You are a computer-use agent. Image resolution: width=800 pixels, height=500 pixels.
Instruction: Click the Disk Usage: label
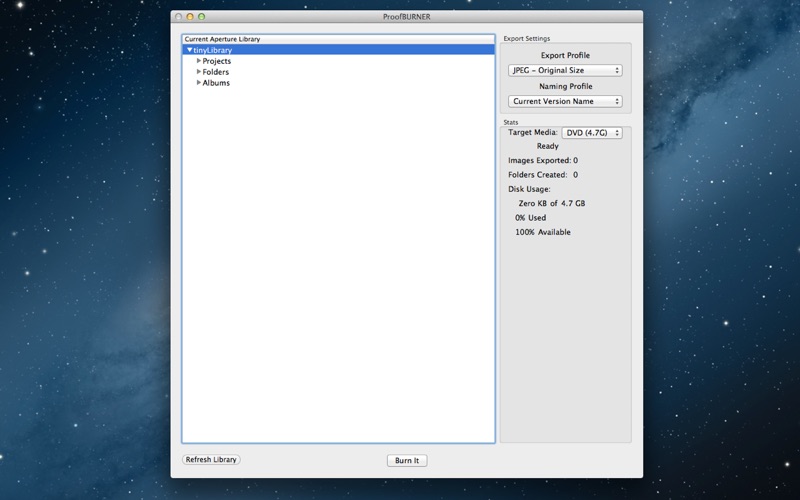click(x=529, y=189)
